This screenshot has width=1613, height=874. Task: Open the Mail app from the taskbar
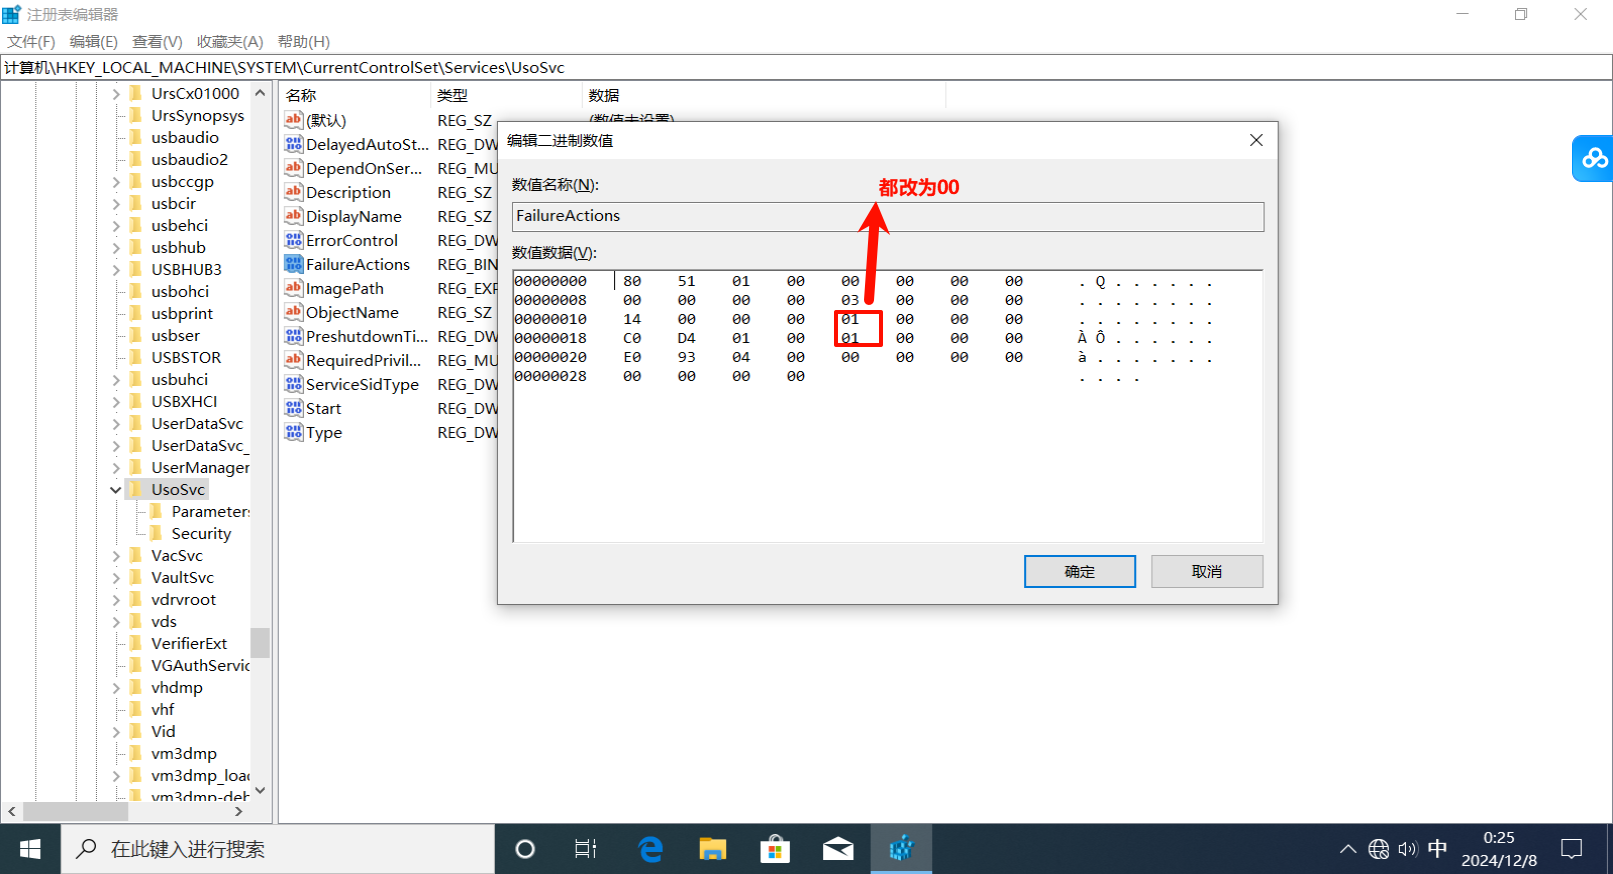tap(838, 849)
